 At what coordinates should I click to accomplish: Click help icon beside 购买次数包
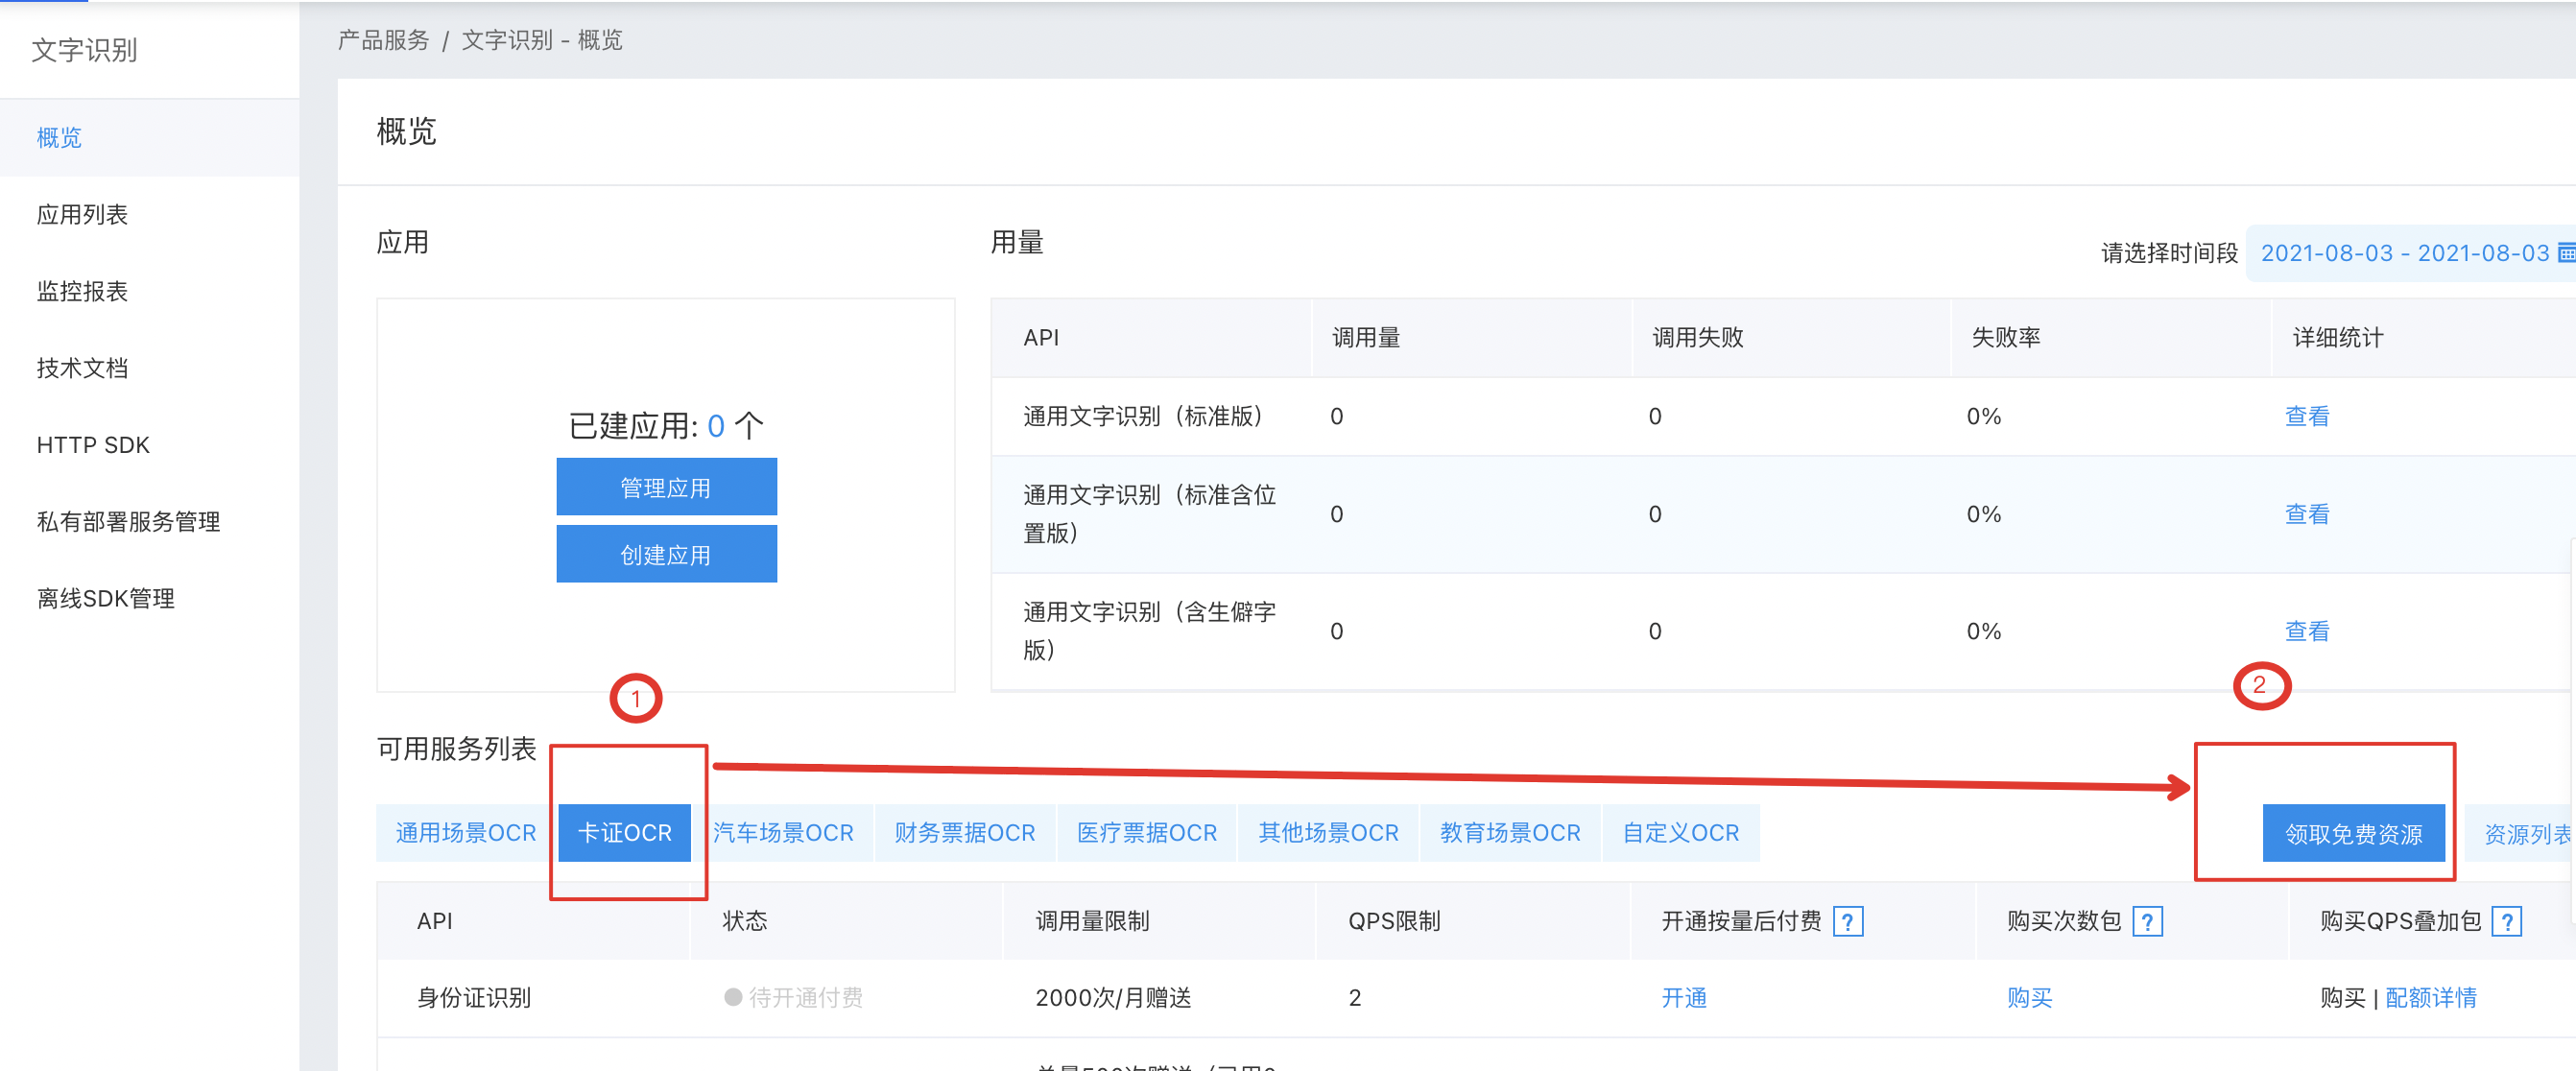(2147, 921)
